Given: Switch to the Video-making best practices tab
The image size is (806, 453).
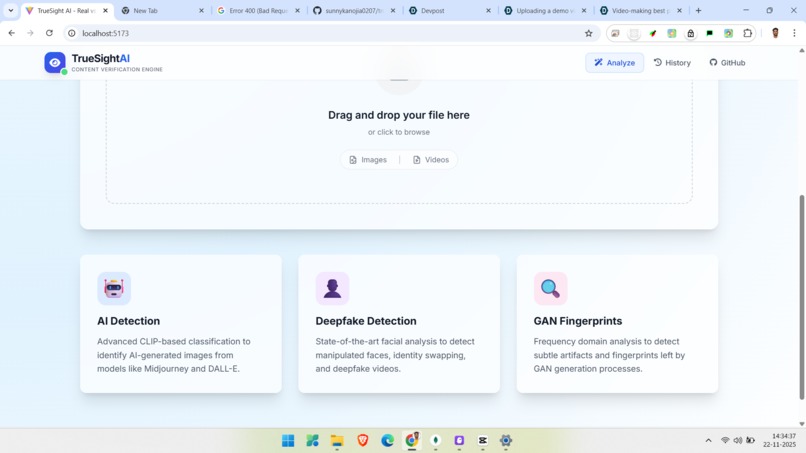Looking at the screenshot, I should click(641, 10).
